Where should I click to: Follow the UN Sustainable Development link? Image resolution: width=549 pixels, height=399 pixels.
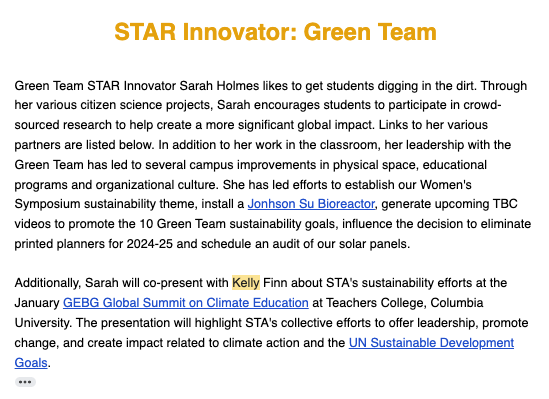[x=431, y=343]
